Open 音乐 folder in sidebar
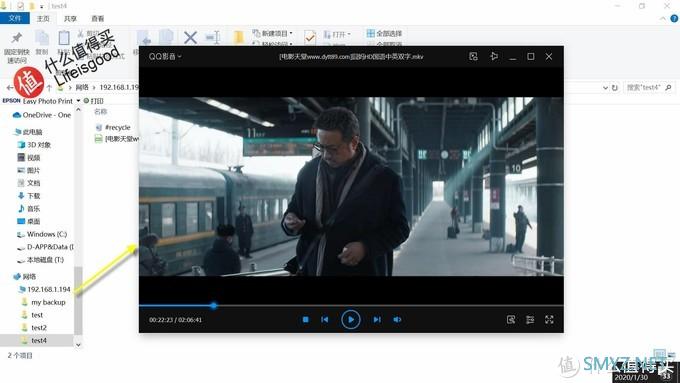The width and height of the screenshot is (680, 383). click(x=29, y=209)
